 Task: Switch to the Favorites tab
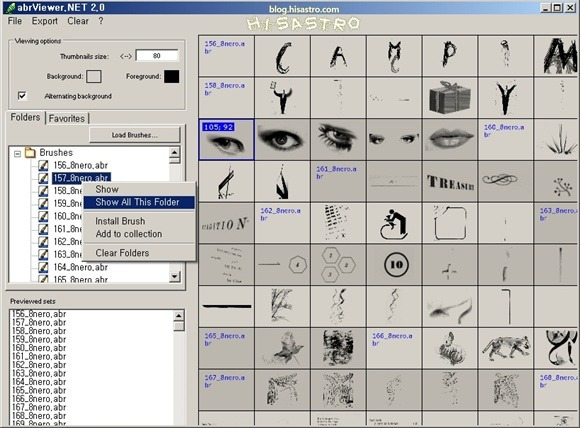click(x=67, y=118)
